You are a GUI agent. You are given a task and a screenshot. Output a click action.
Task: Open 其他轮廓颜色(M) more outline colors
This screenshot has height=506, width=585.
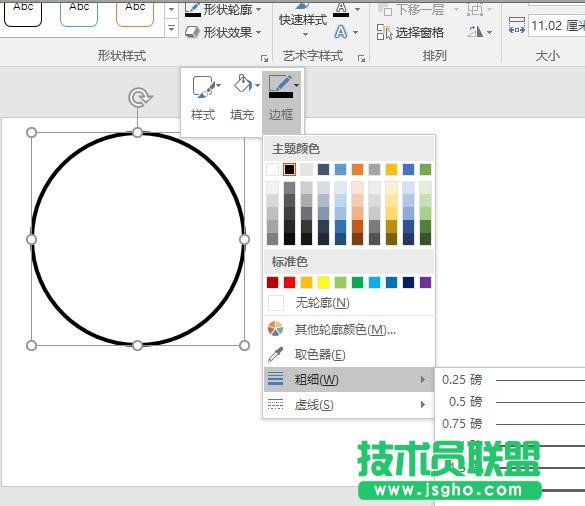pos(349,329)
